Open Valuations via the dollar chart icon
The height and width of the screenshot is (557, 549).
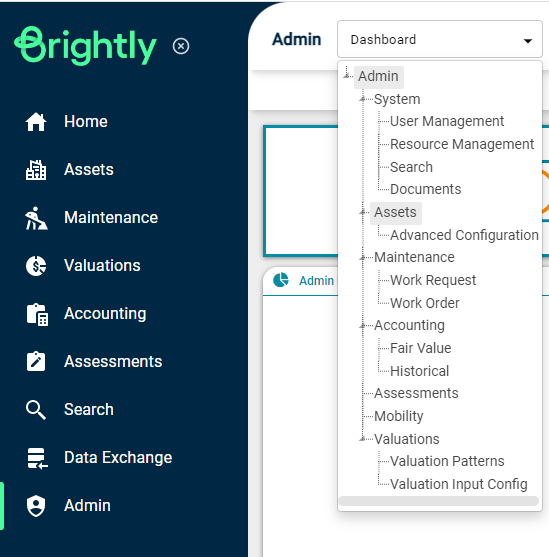coord(36,266)
